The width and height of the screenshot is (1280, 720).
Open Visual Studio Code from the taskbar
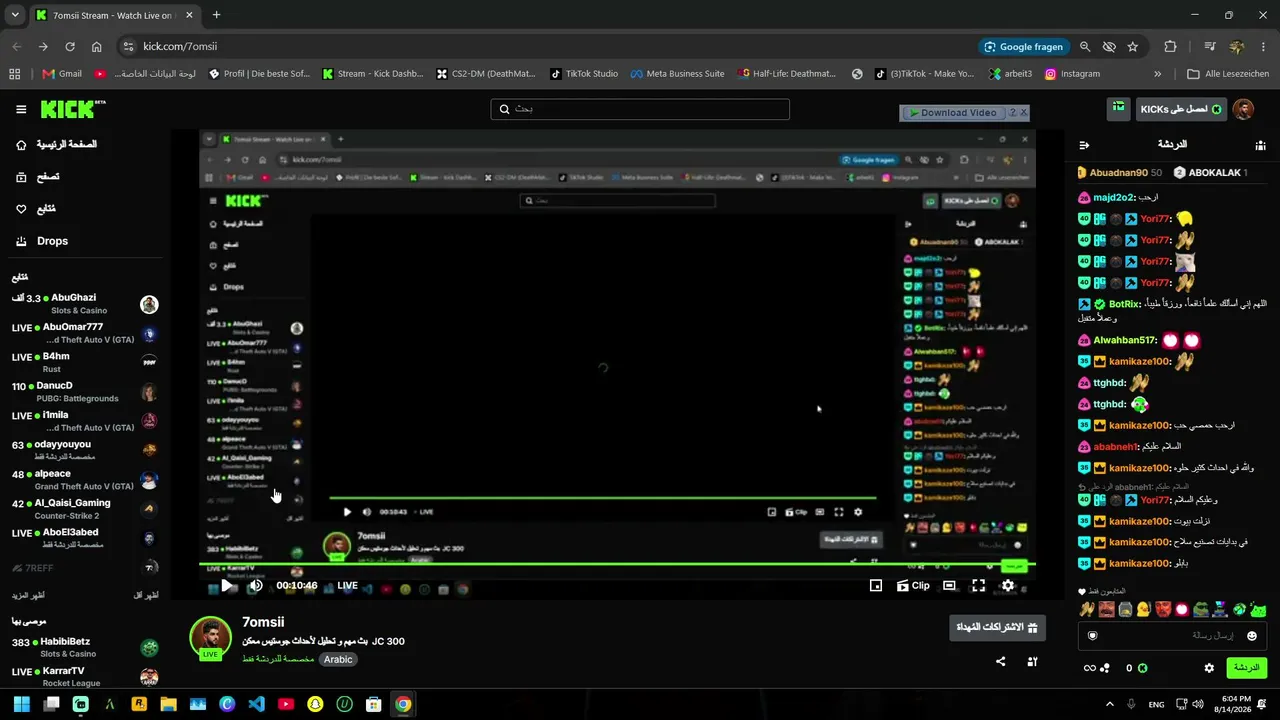[256, 704]
